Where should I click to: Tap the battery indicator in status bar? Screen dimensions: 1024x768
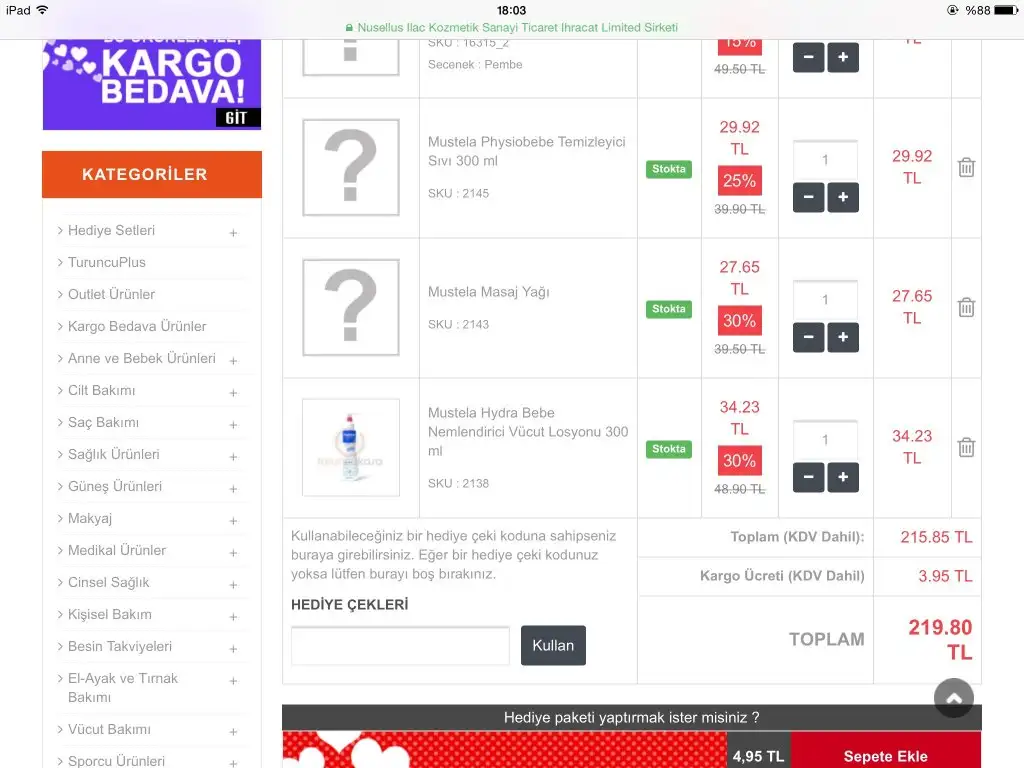[x=1006, y=10]
